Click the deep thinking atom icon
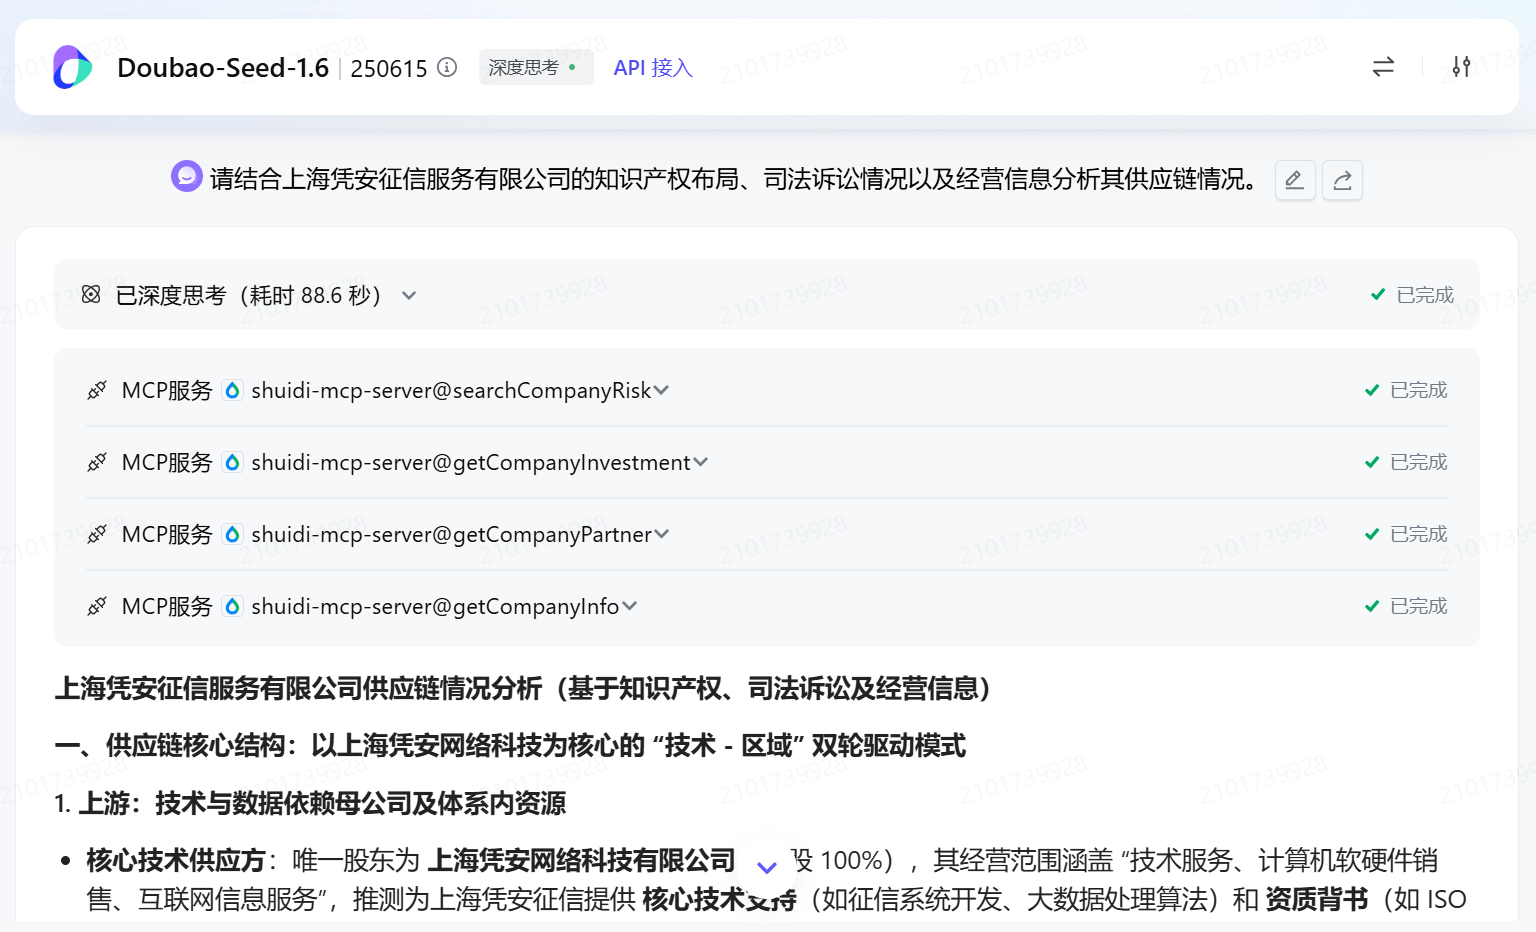The width and height of the screenshot is (1536, 932). click(91, 294)
